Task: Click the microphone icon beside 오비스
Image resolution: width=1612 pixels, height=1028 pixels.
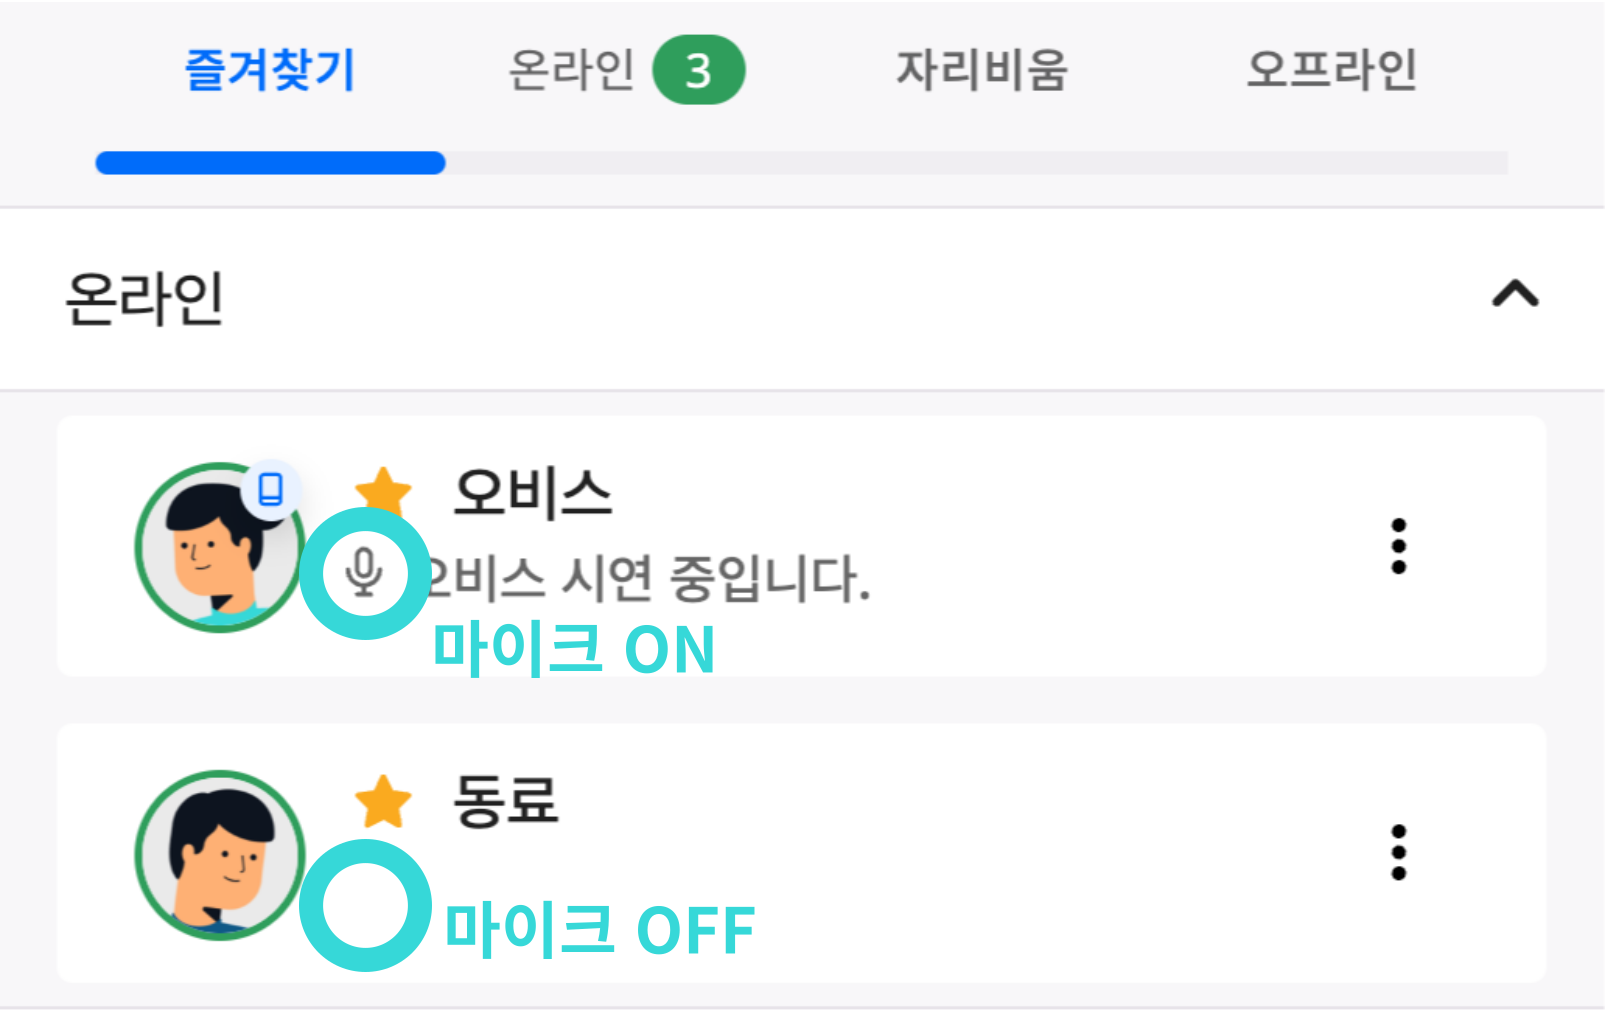Action: [x=365, y=573]
